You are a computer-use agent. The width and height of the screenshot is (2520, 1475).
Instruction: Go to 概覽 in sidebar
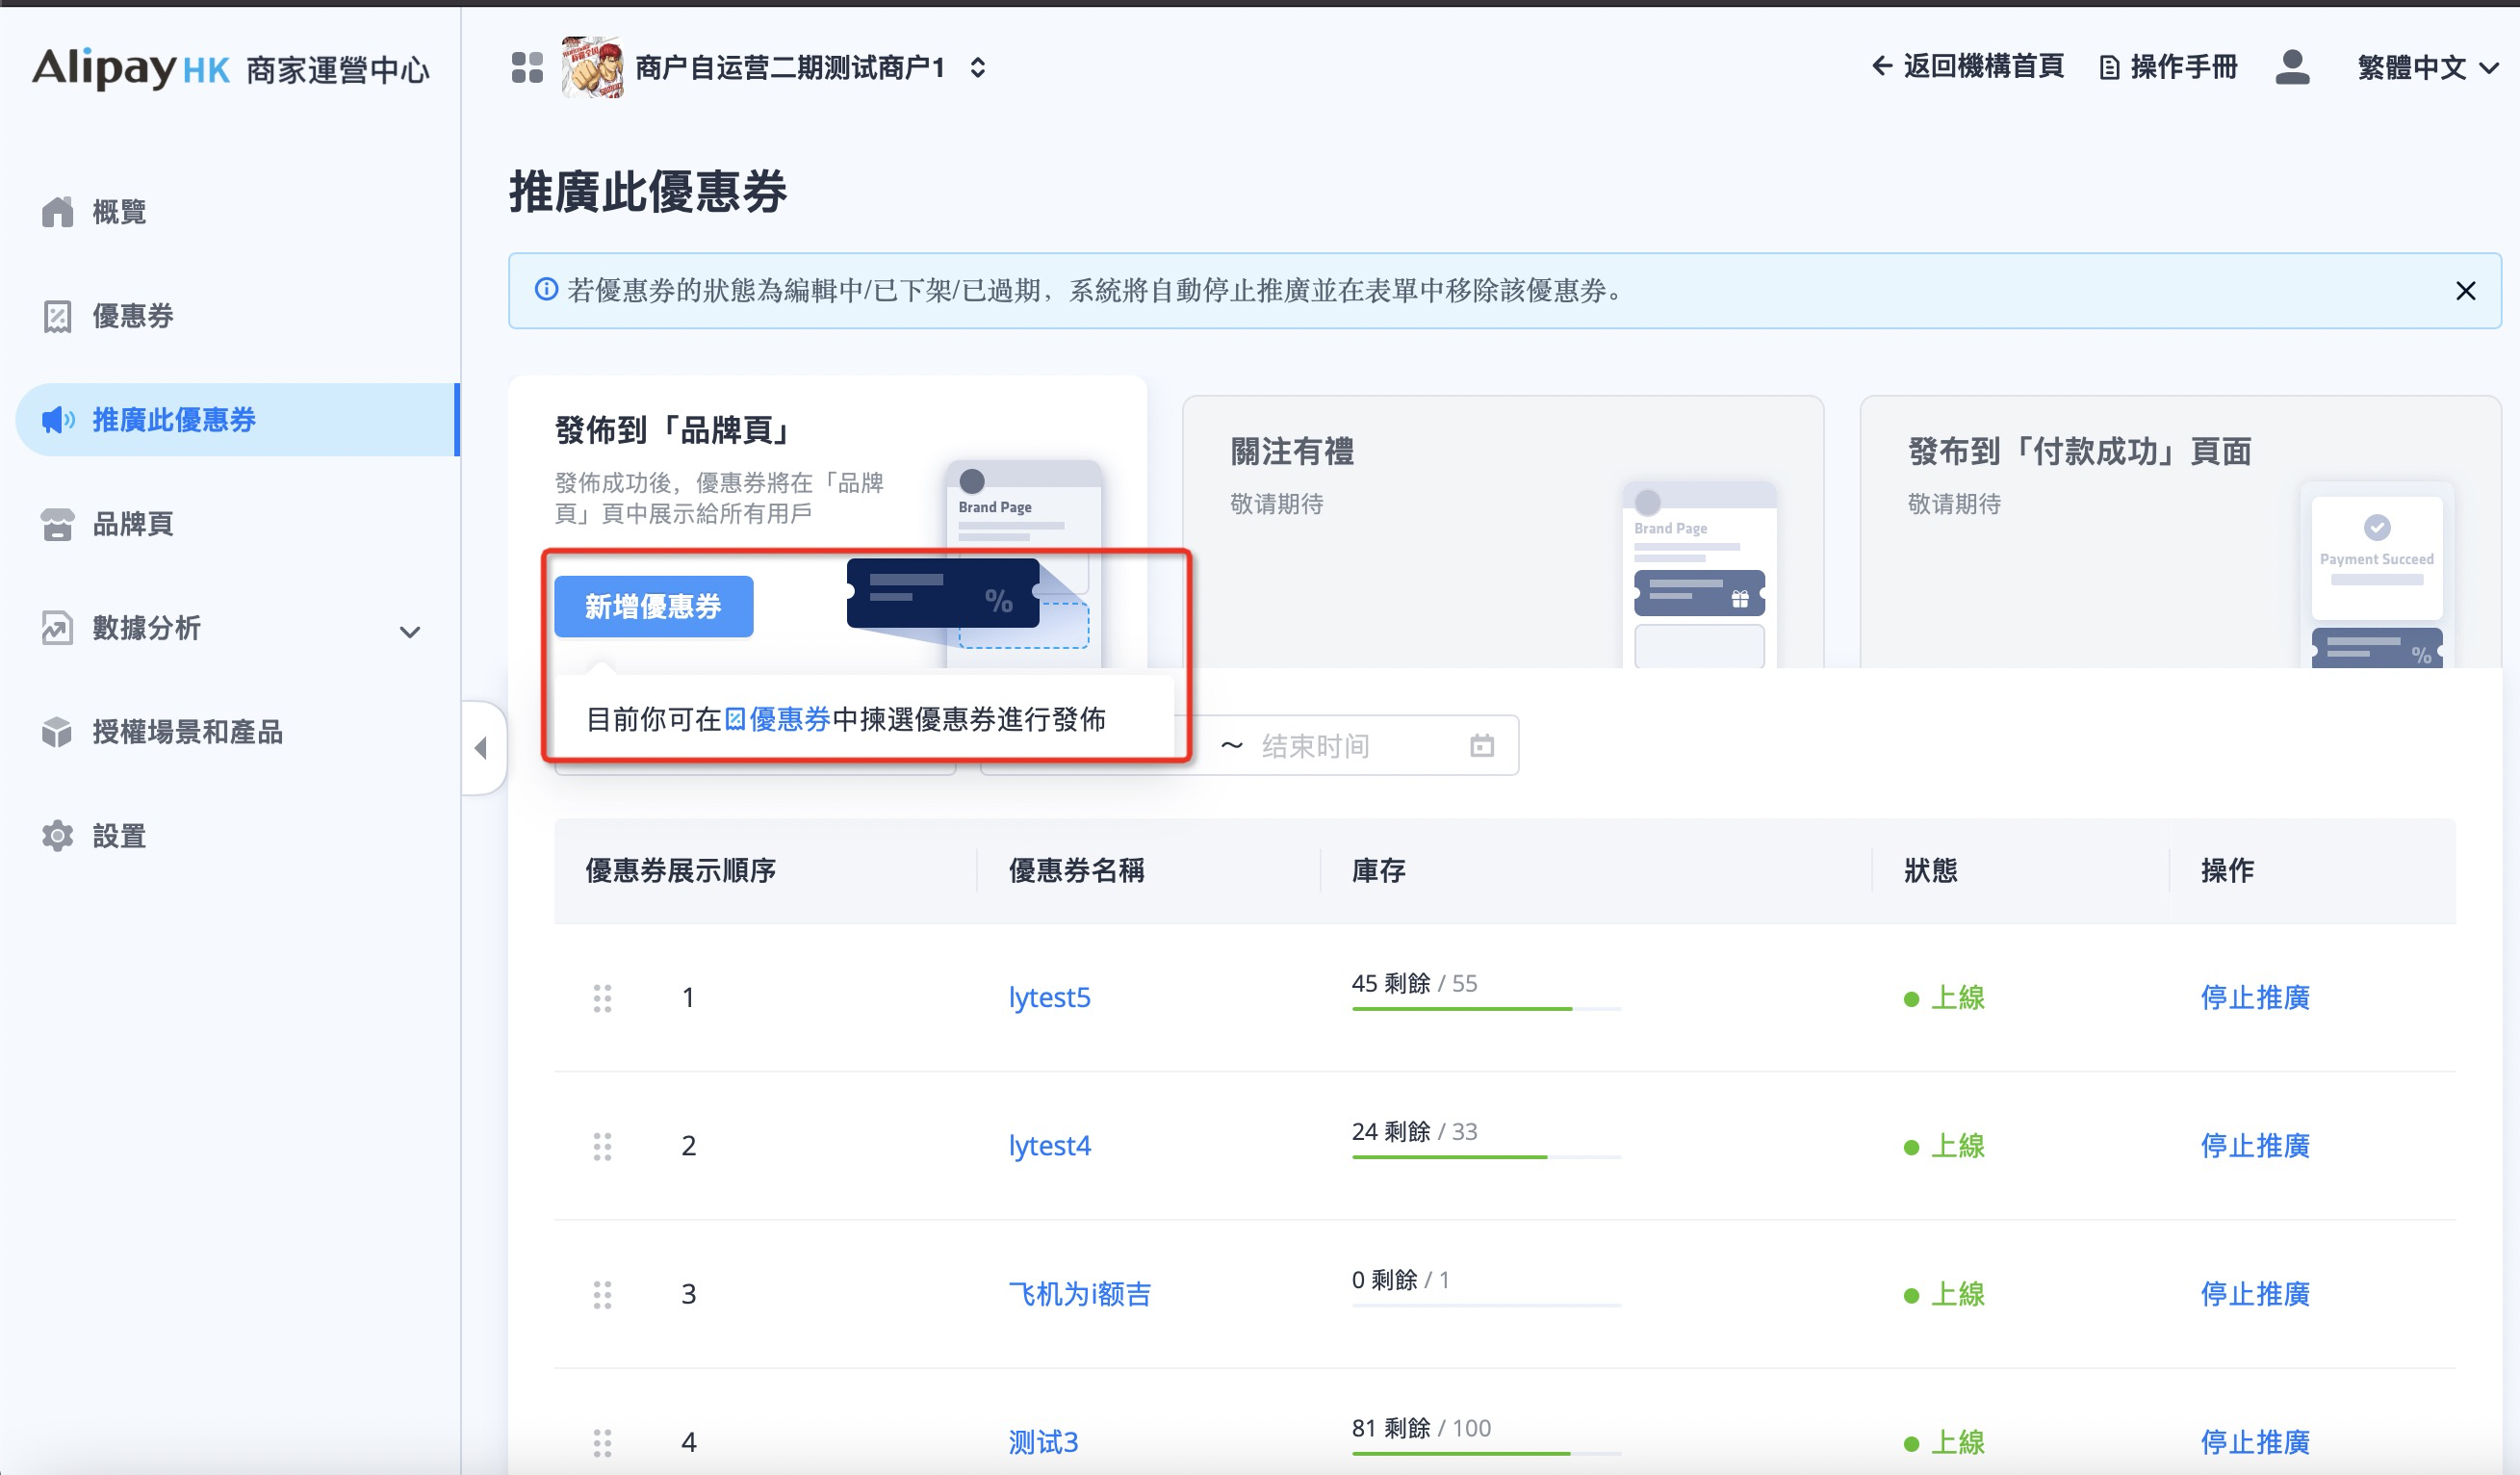(x=119, y=212)
